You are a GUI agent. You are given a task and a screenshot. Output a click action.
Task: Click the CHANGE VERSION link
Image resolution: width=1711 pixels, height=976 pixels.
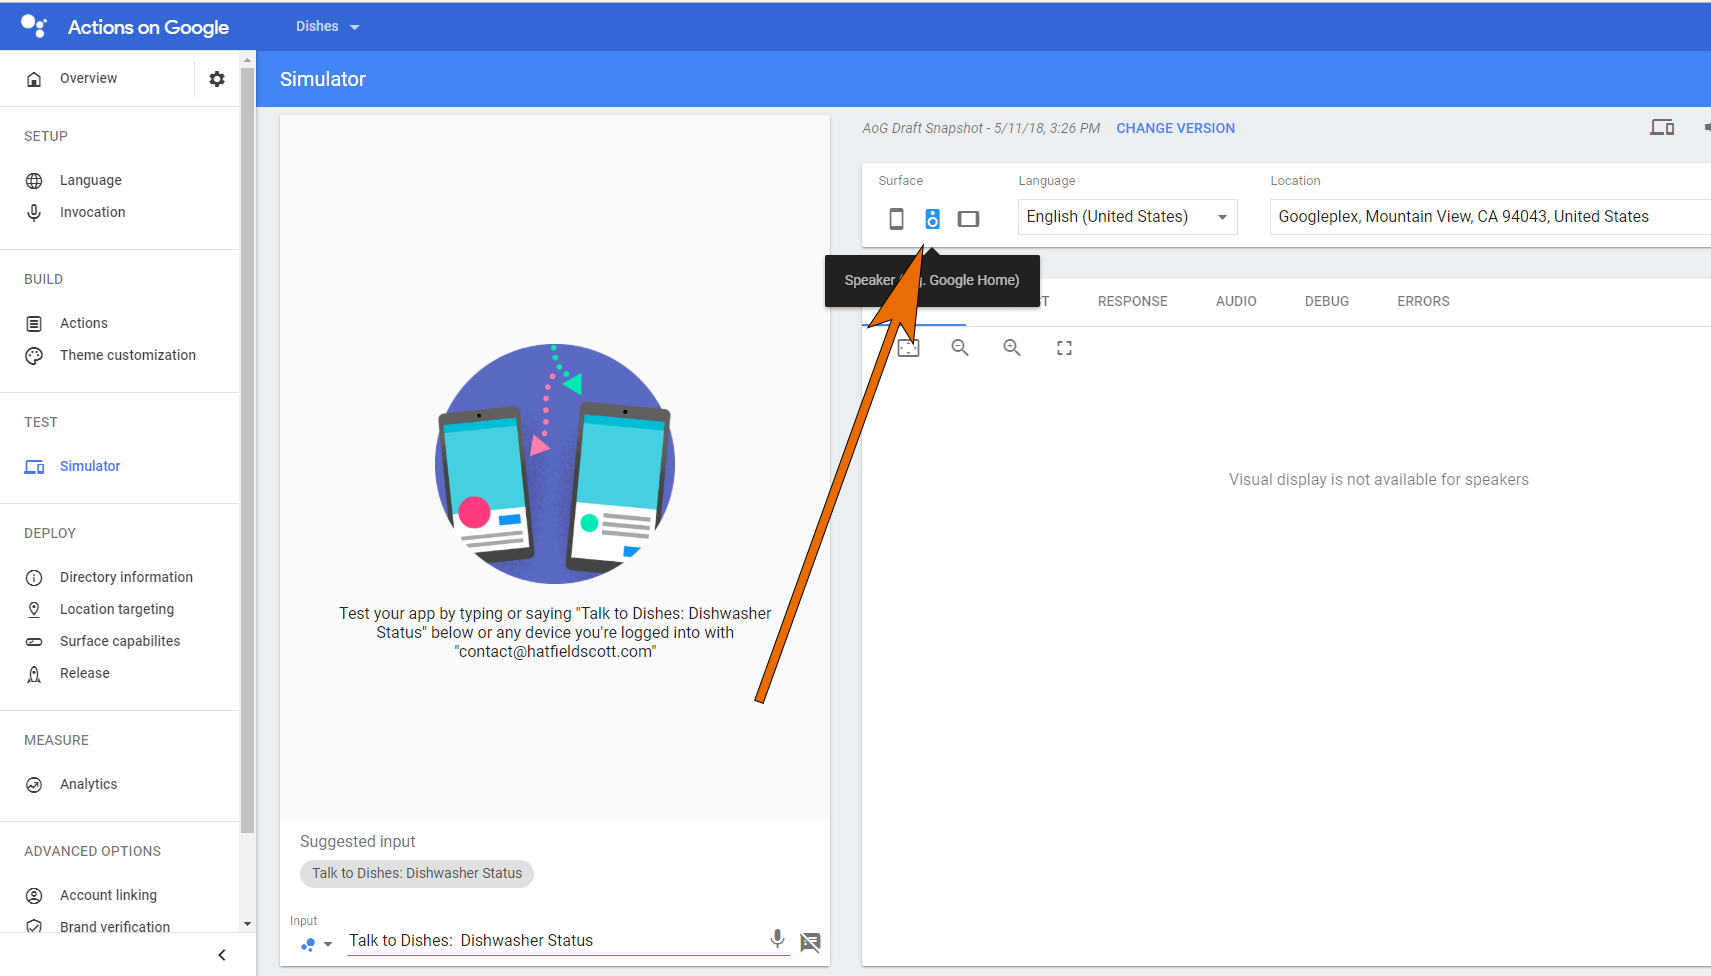pos(1175,128)
